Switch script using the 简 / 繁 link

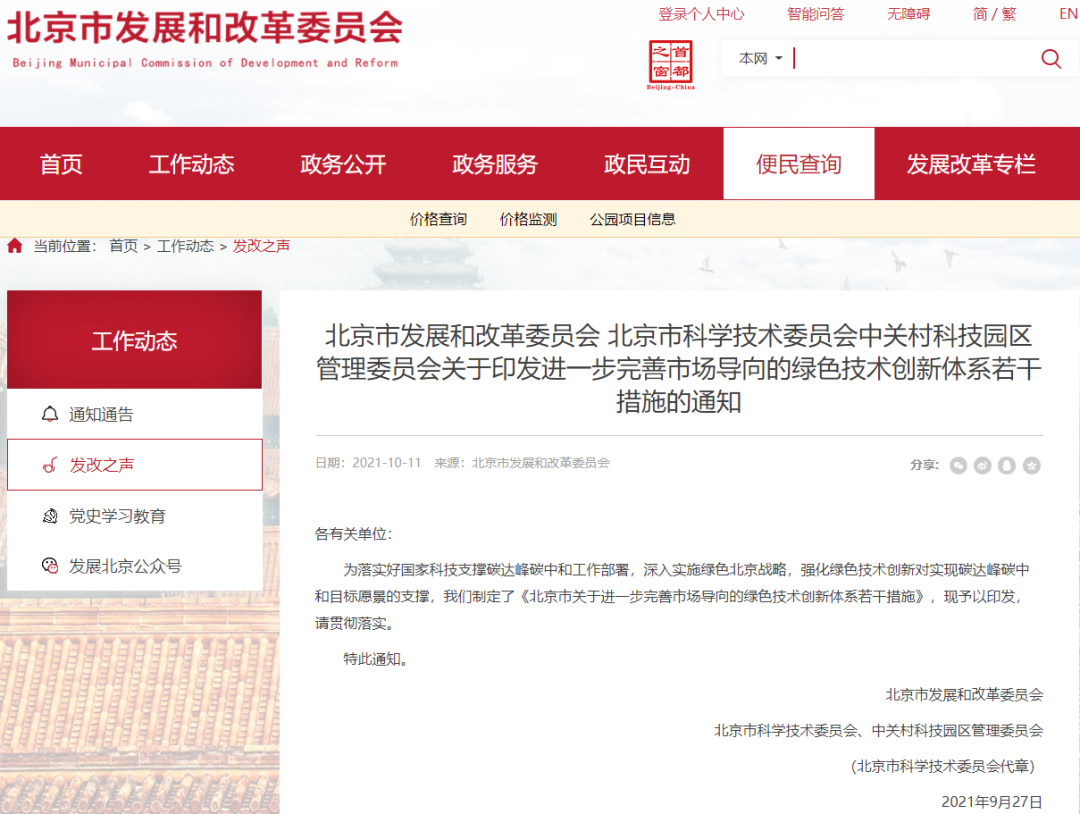[x=994, y=14]
